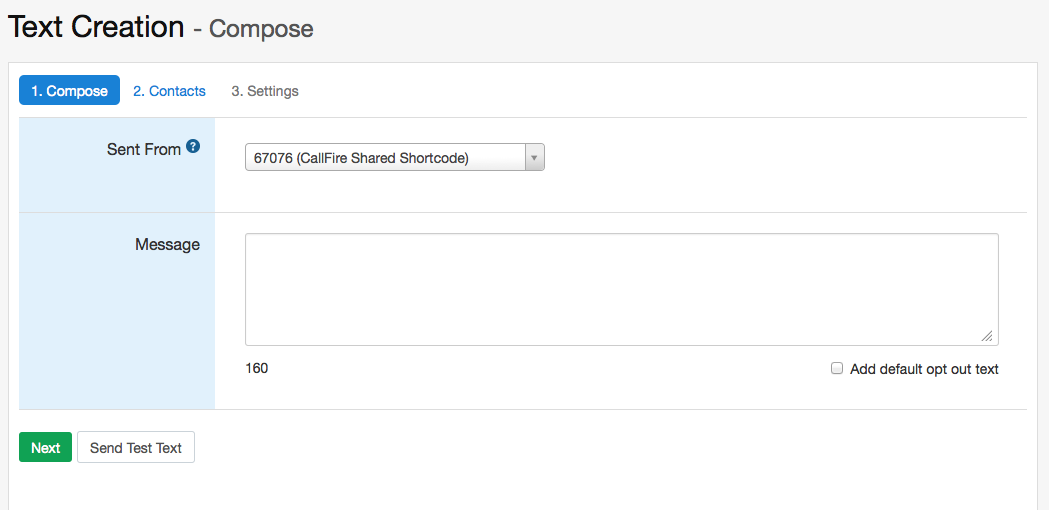Image resolution: width=1049 pixels, height=510 pixels.
Task: Click the 'Sent From' field label
Action: (144, 149)
